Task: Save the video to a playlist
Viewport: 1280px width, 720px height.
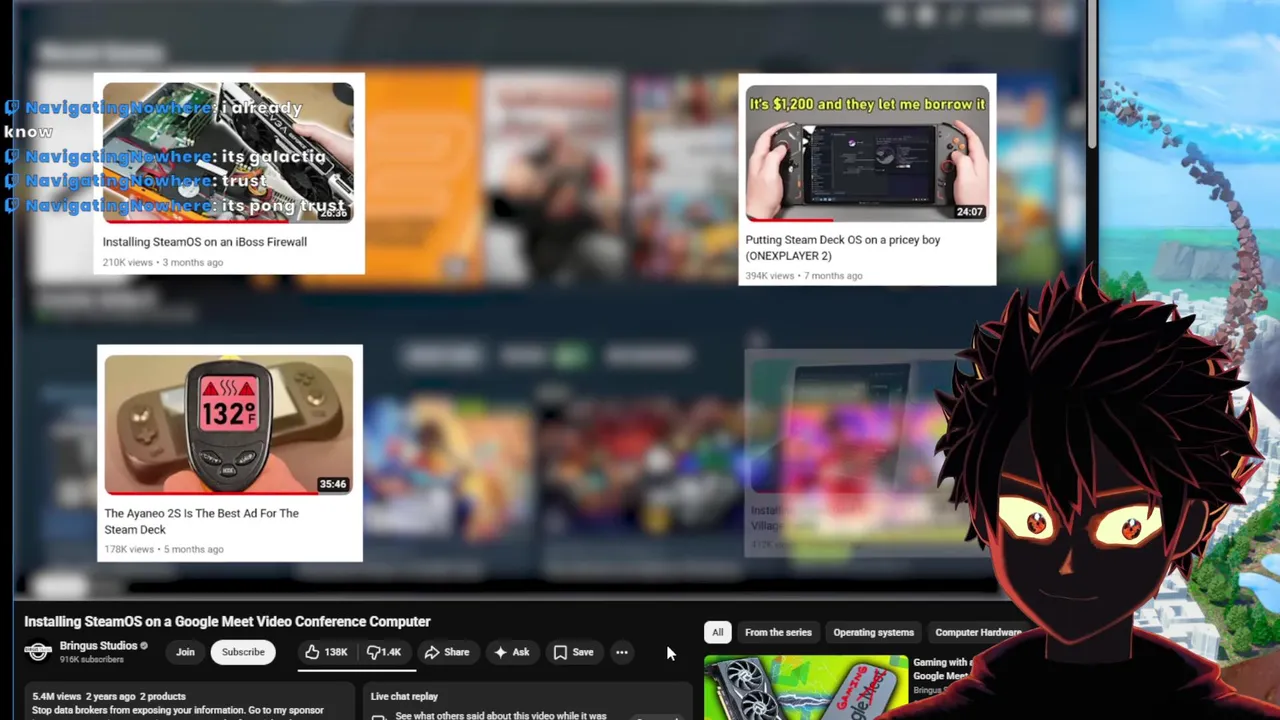Action: (574, 652)
